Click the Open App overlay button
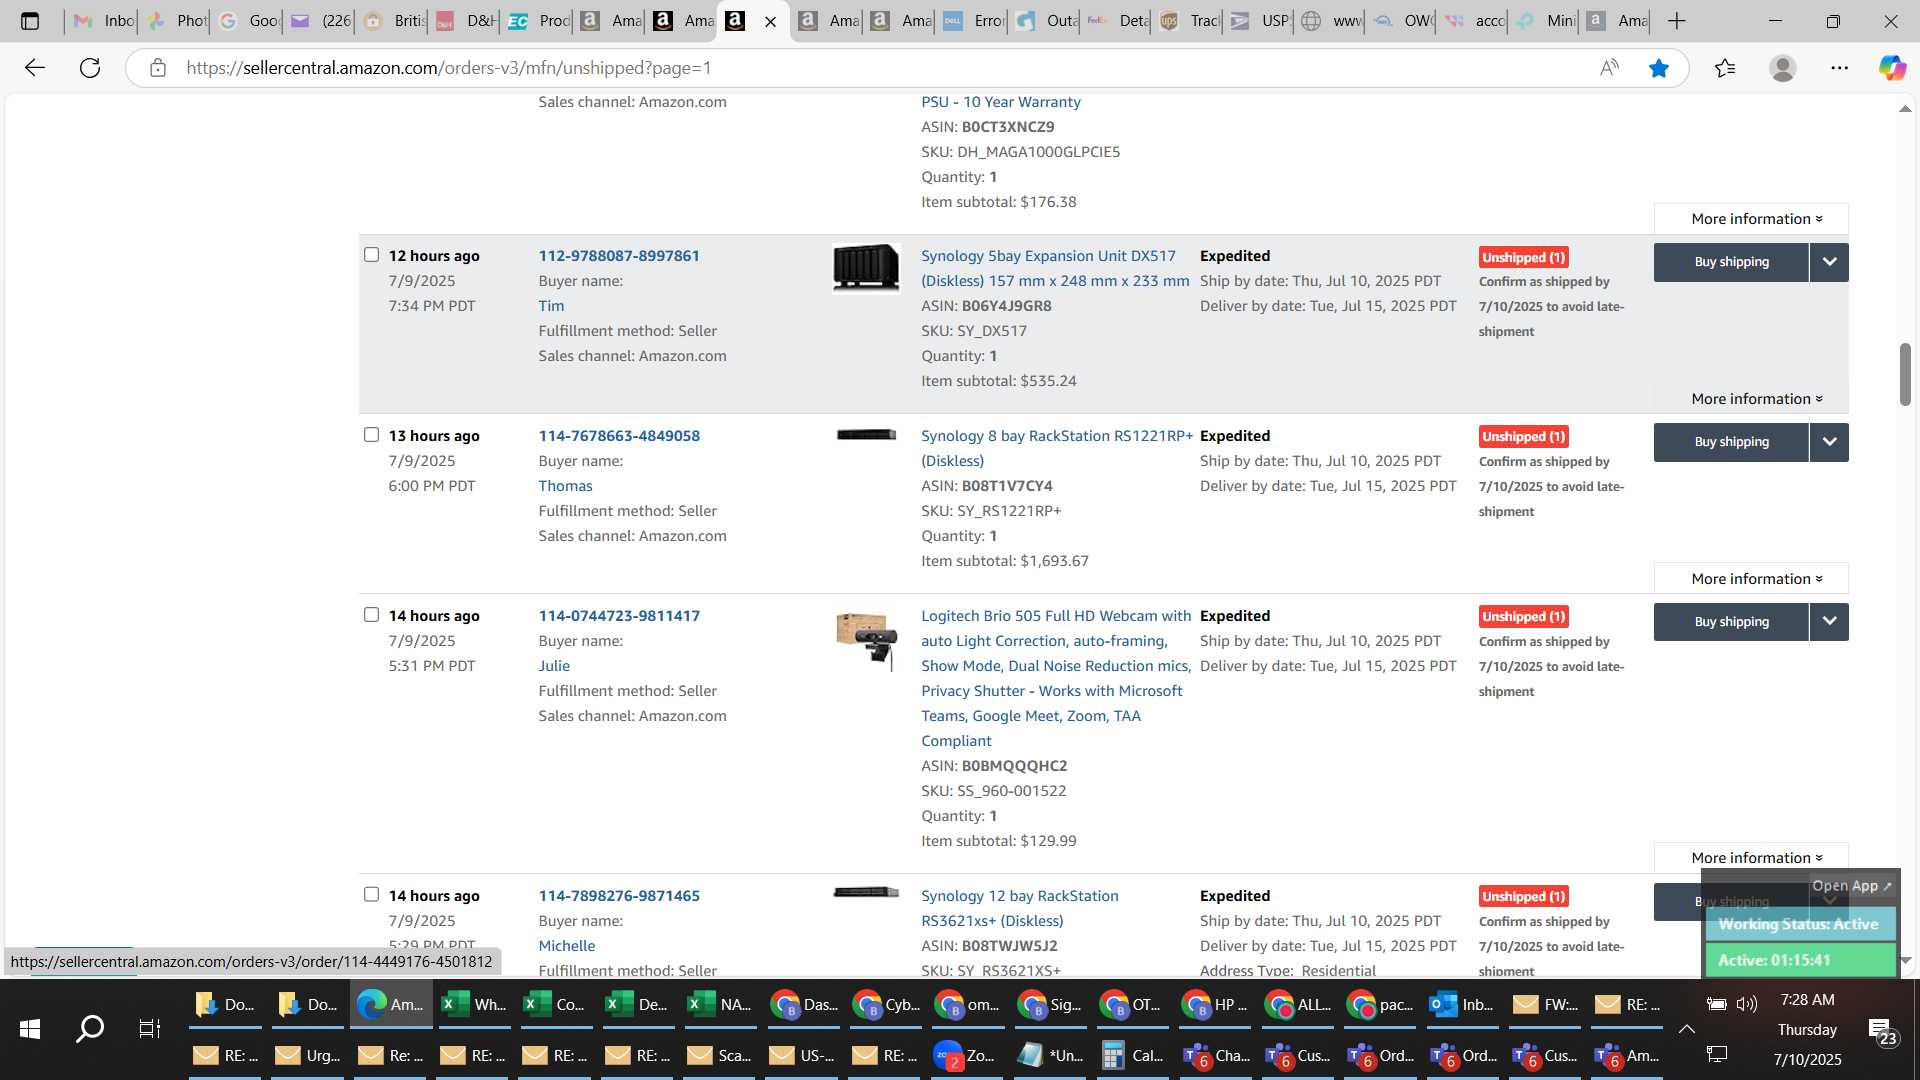The image size is (1920, 1080). click(1851, 886)
